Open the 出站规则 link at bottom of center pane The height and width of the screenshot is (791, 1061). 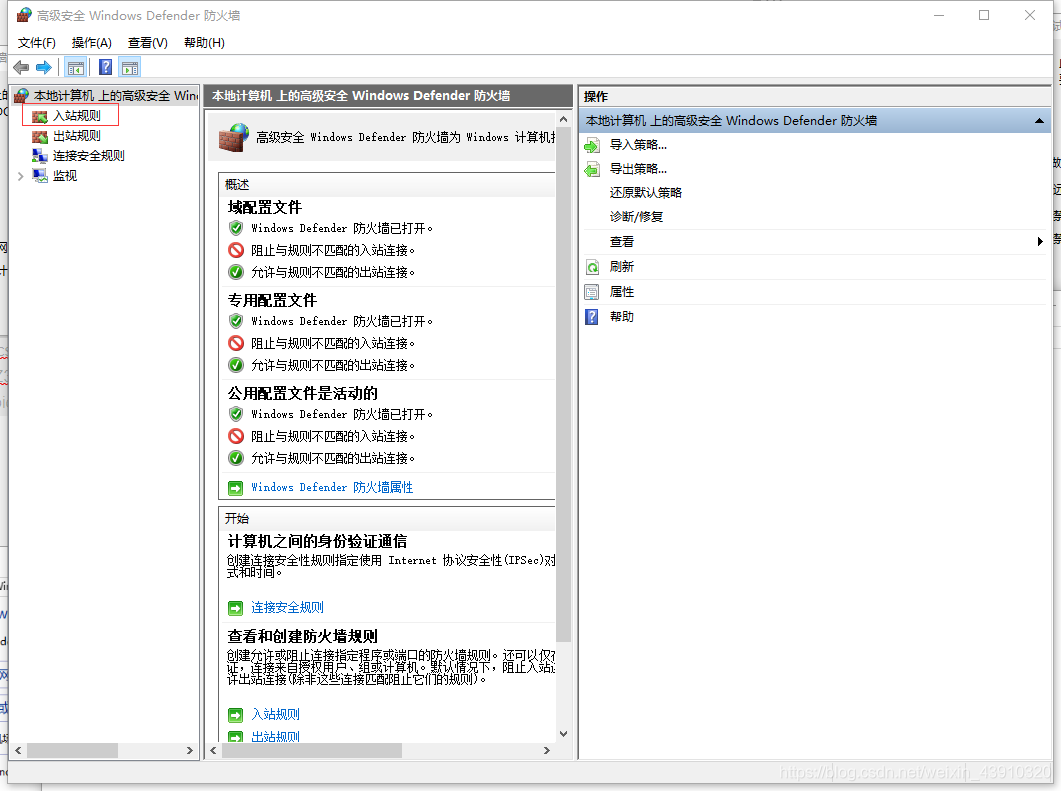tap(275, 736)
